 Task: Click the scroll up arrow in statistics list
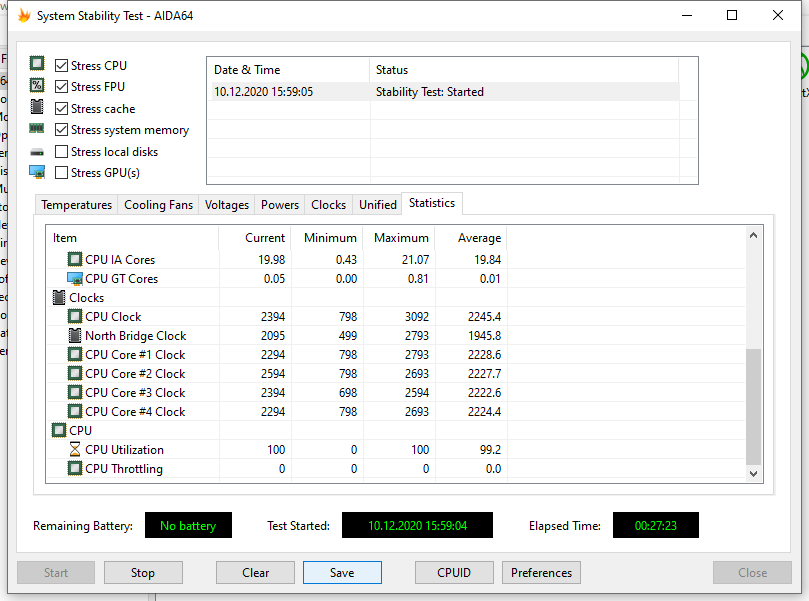coord(753,235)
